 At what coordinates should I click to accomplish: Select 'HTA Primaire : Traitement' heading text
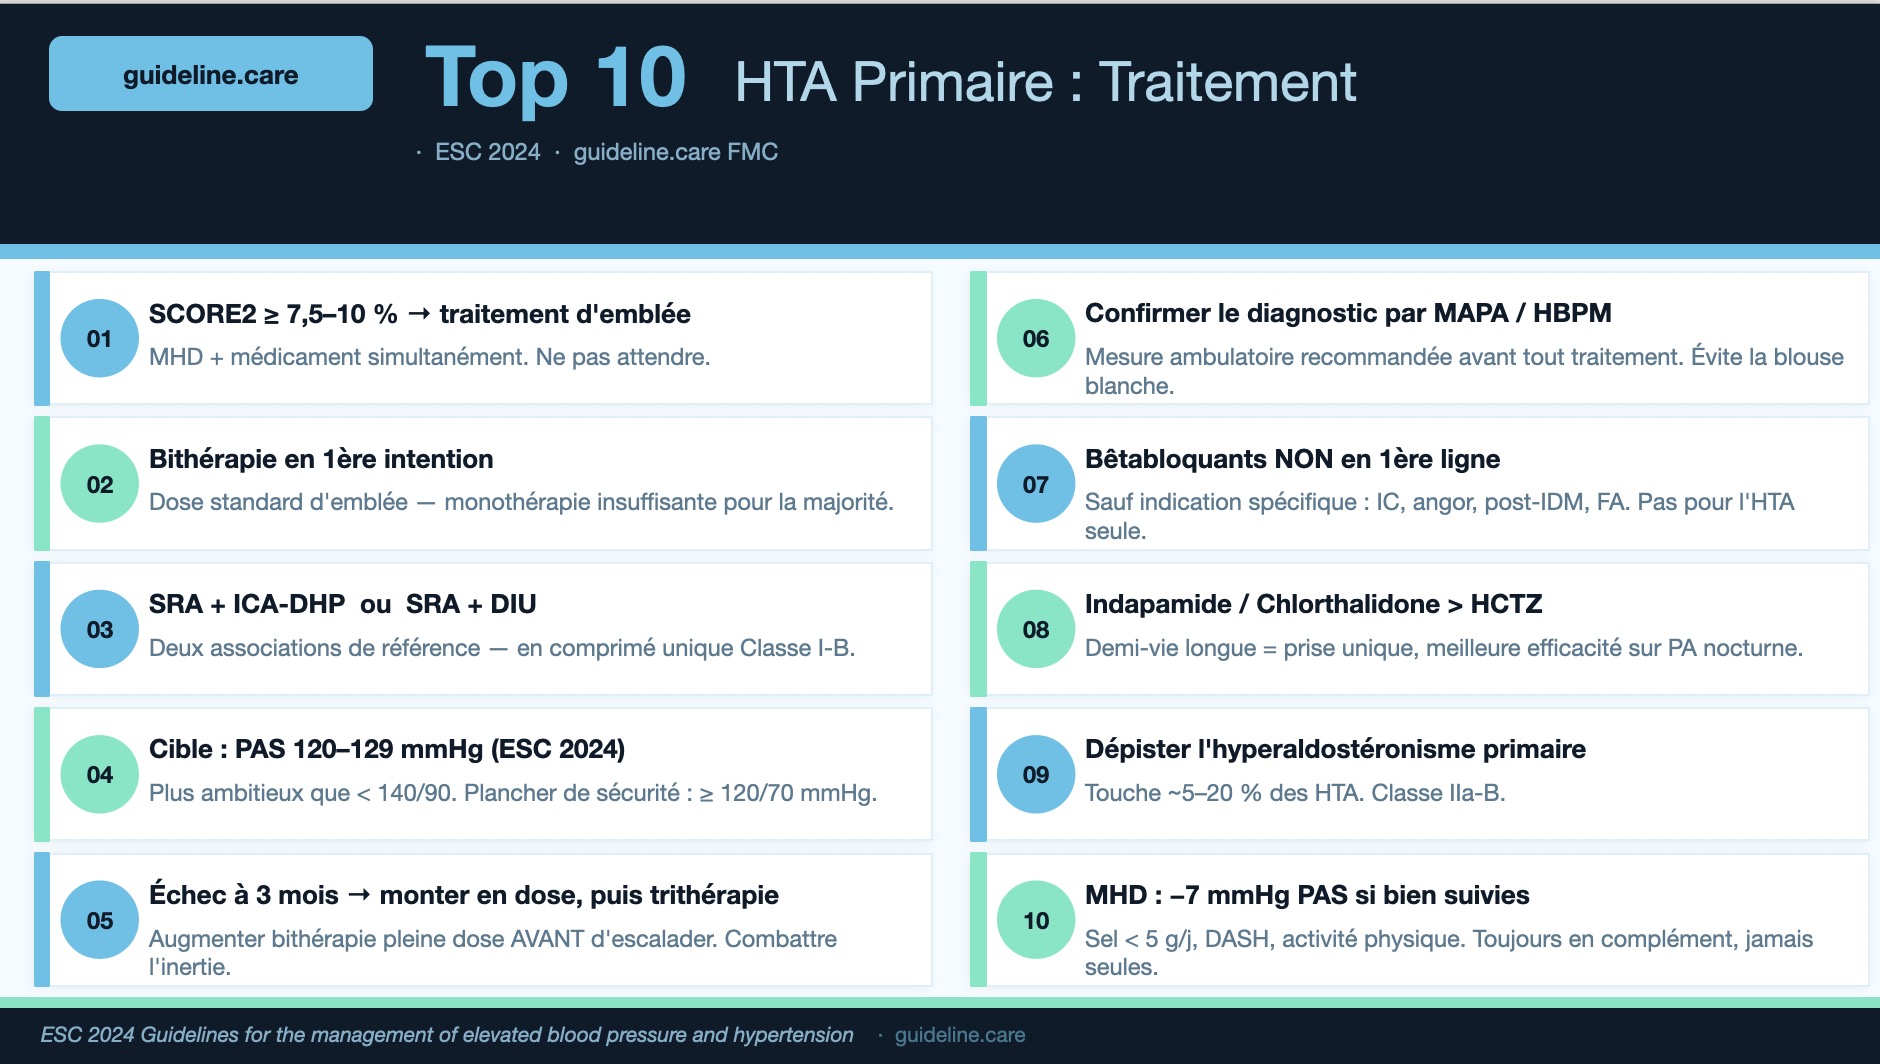pos(1045,82)
